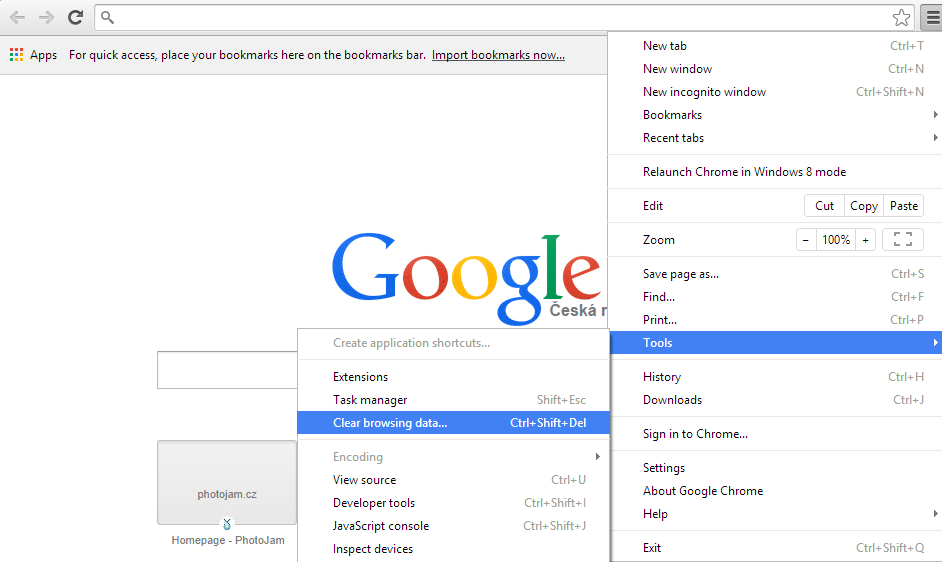Viewport: 942px width, 562px height.
Task: Click the browser back arrow icon
Action: 17,17
